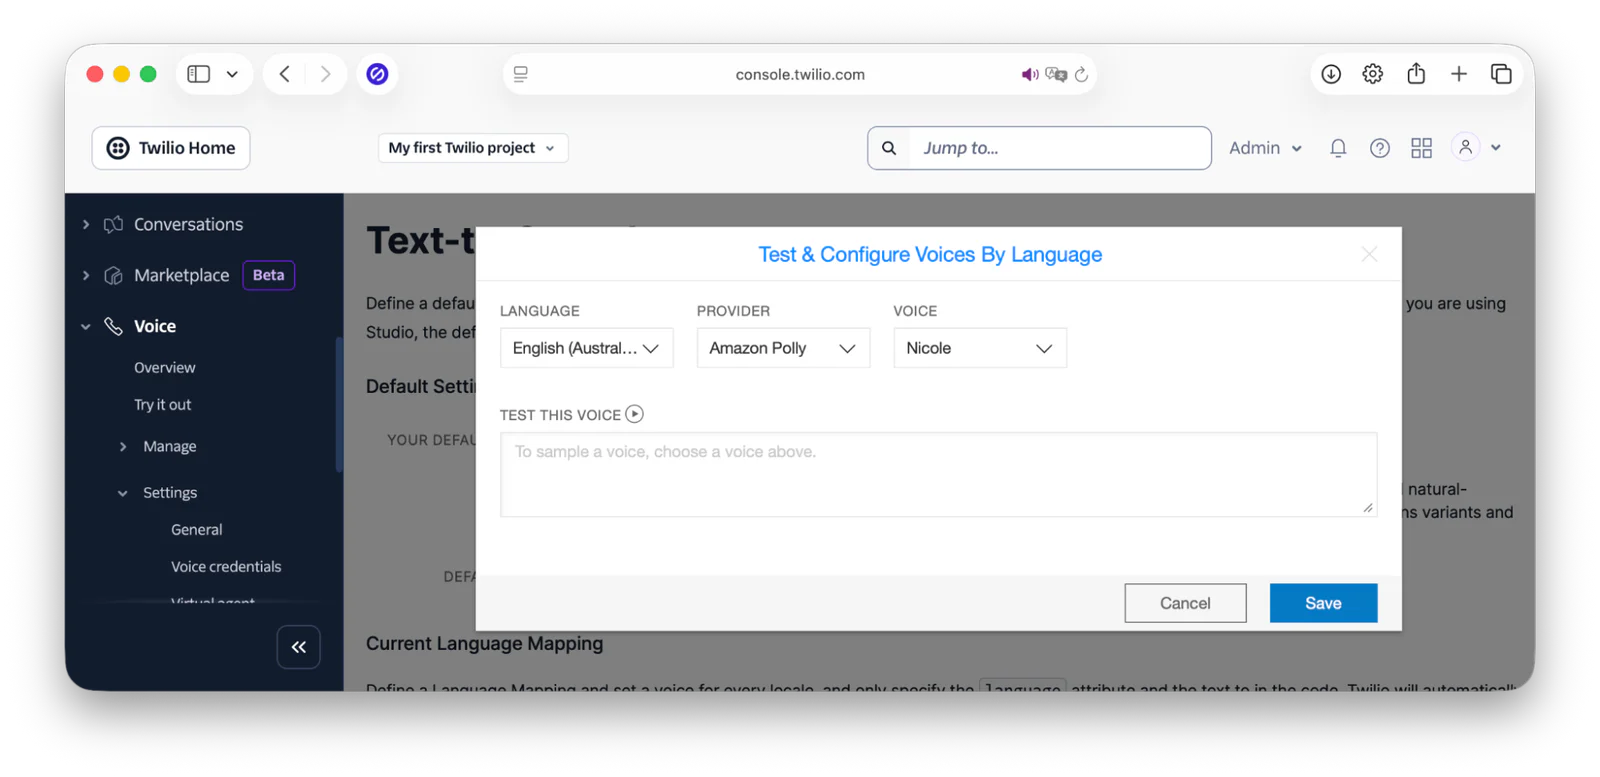View notifications with the bell icon
The image size is (1600, 777).
1338,148
